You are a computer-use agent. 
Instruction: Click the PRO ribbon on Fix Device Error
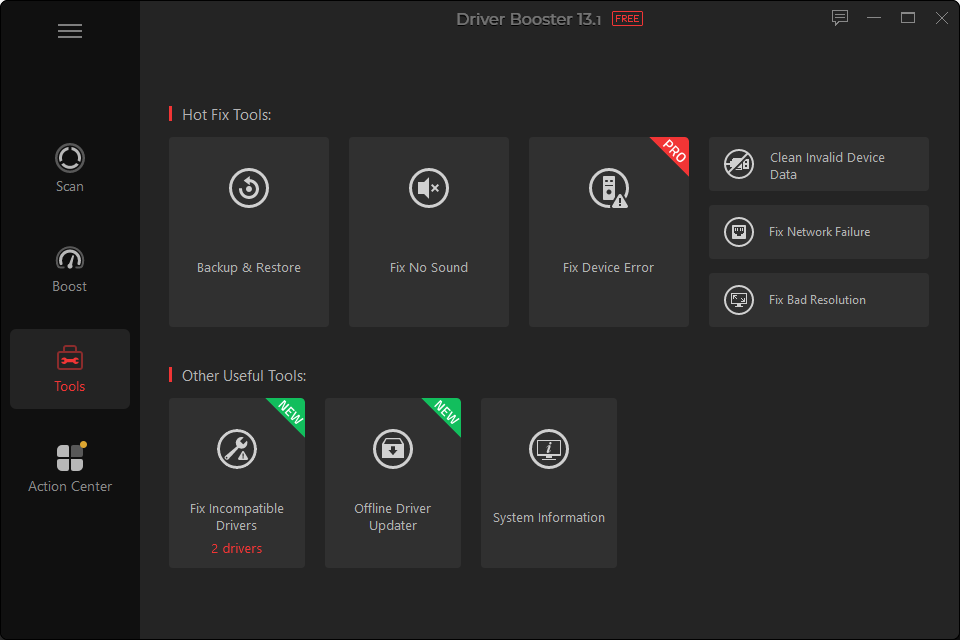pos(674,152)
